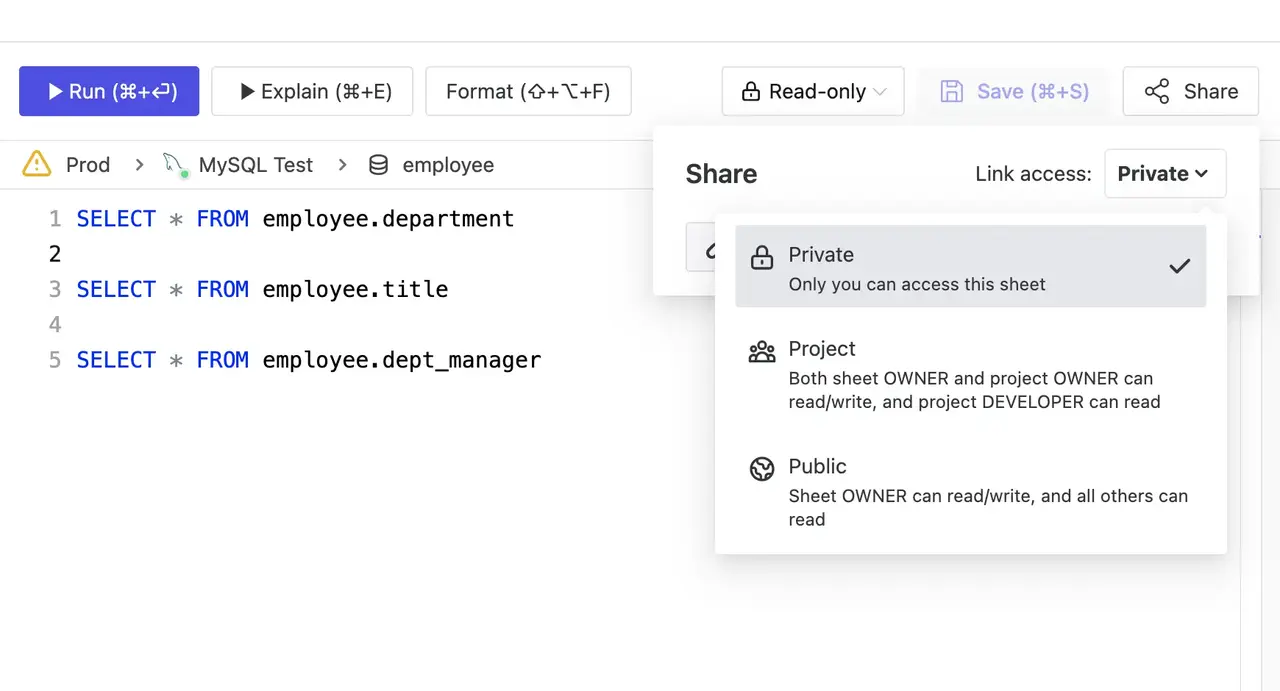Click the yellow warning triangle icon beside Prod
This screenshot has height=691, width=1280.
(x=37, y=164)
